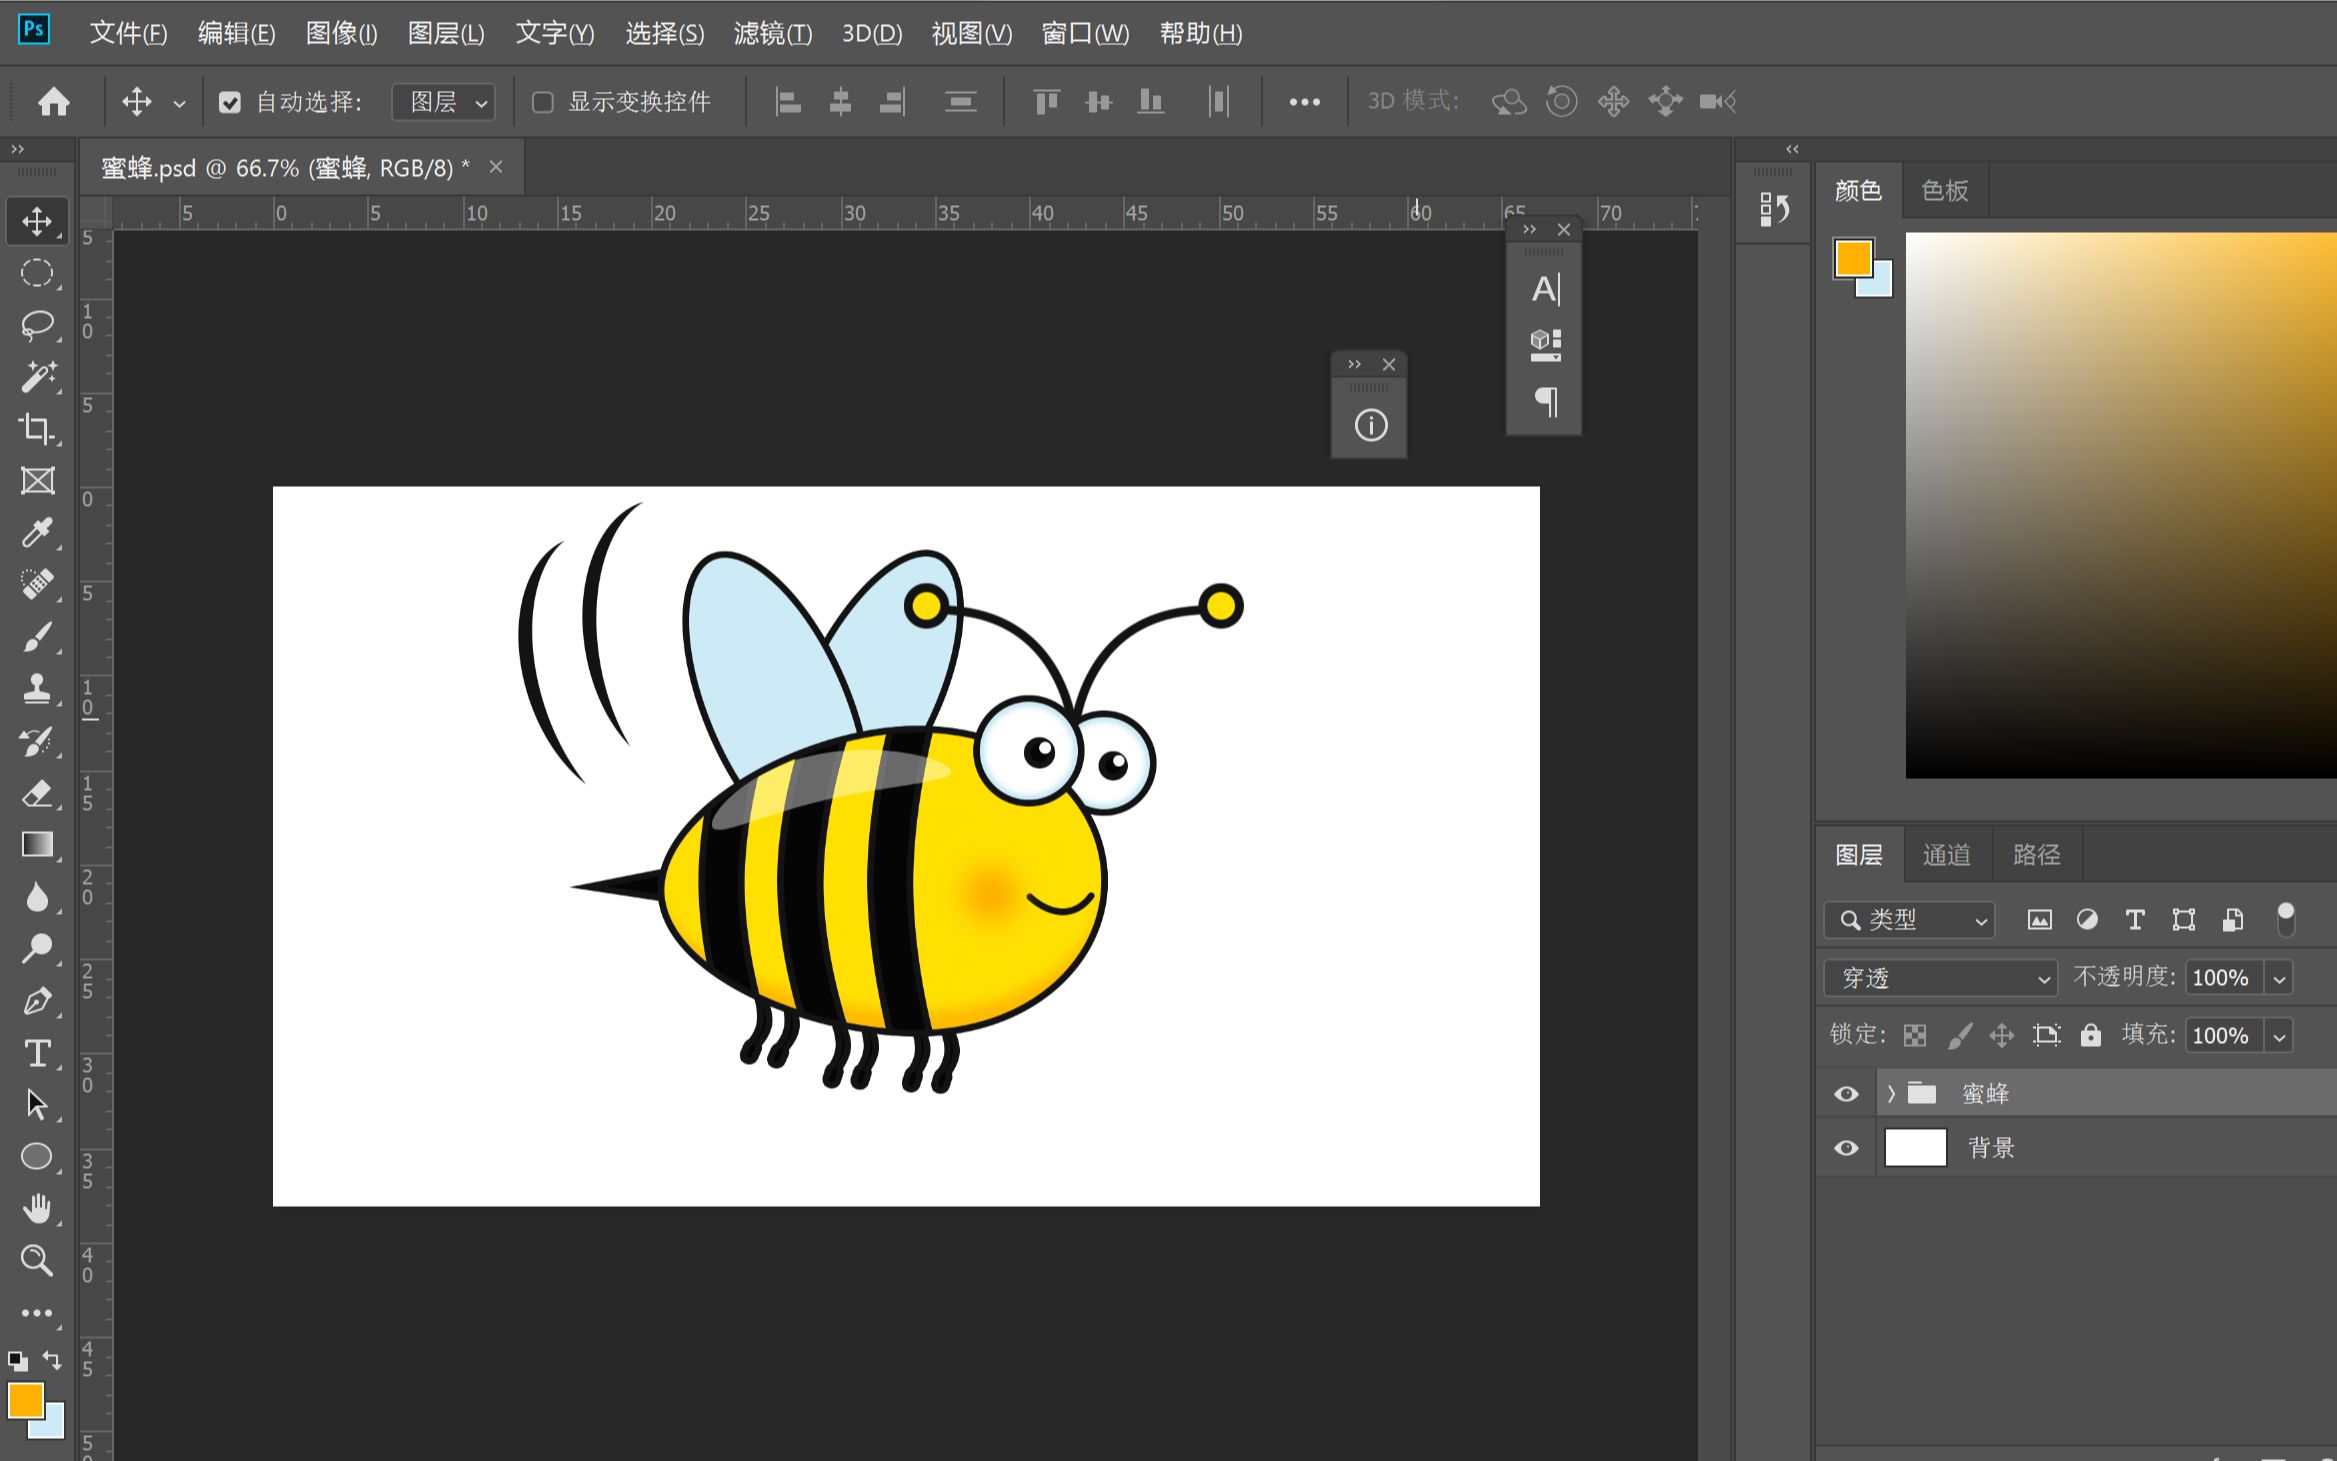Open the fill 填充 slider arrow

(2279, 1036)
